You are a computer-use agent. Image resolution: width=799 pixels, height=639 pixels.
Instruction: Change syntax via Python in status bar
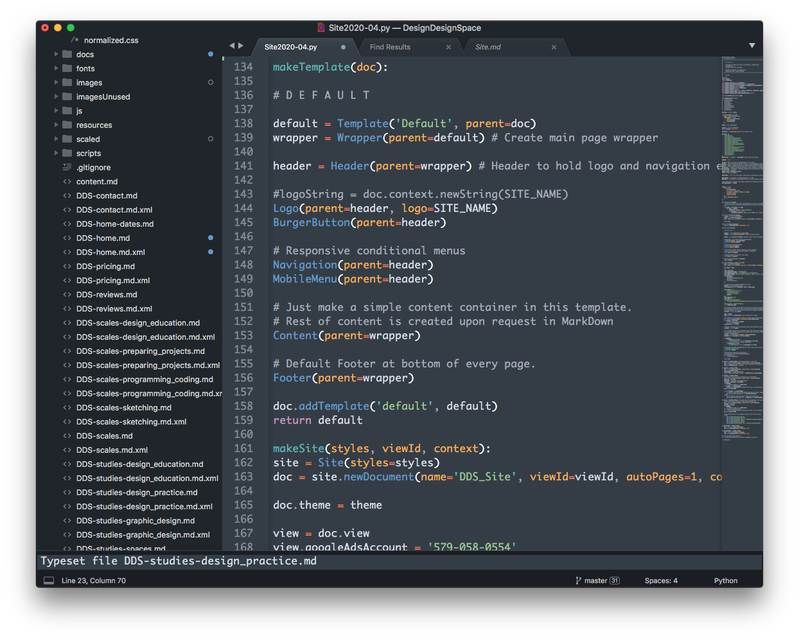point(725,580)
